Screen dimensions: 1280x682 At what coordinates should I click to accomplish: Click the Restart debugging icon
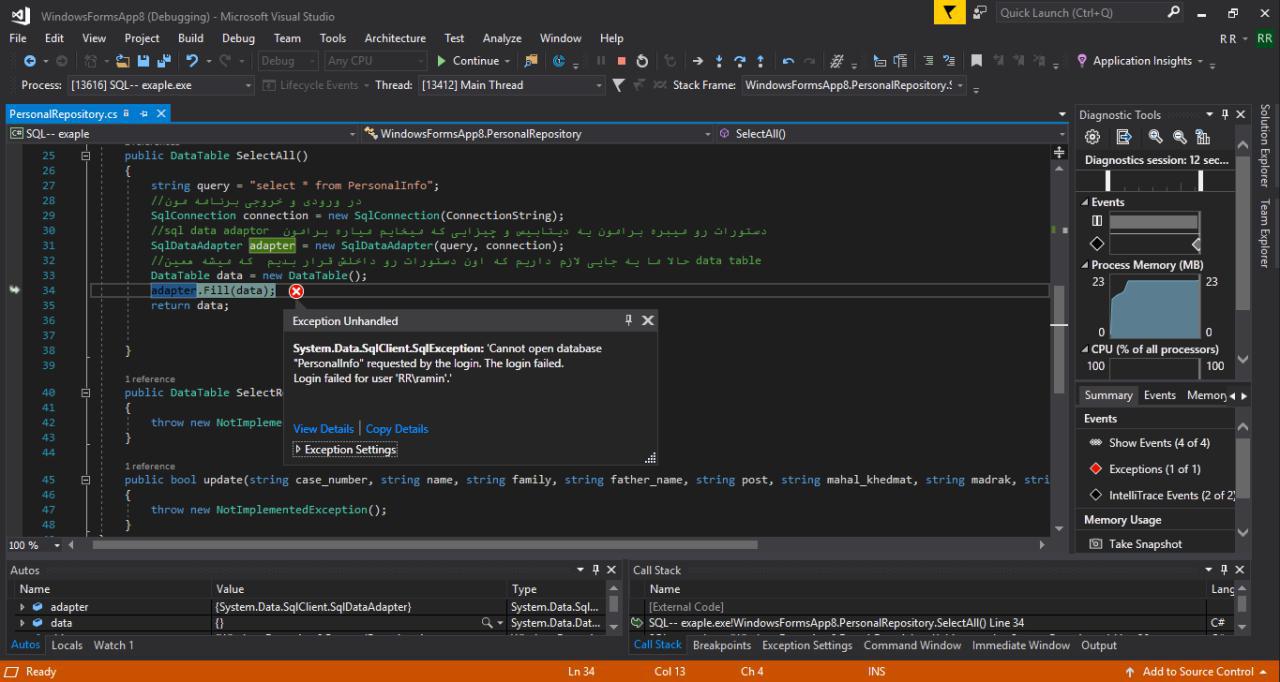point(642,61)
